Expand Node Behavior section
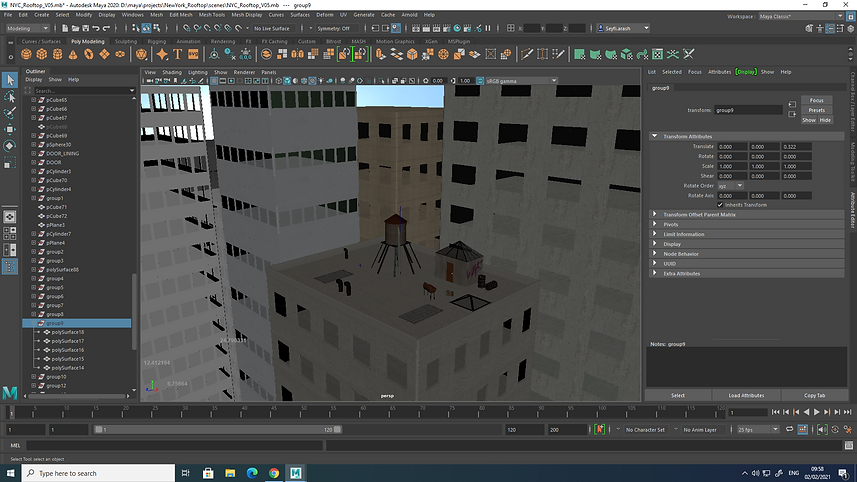The height and width of the screenshot is (482, 857). [654, 254]
